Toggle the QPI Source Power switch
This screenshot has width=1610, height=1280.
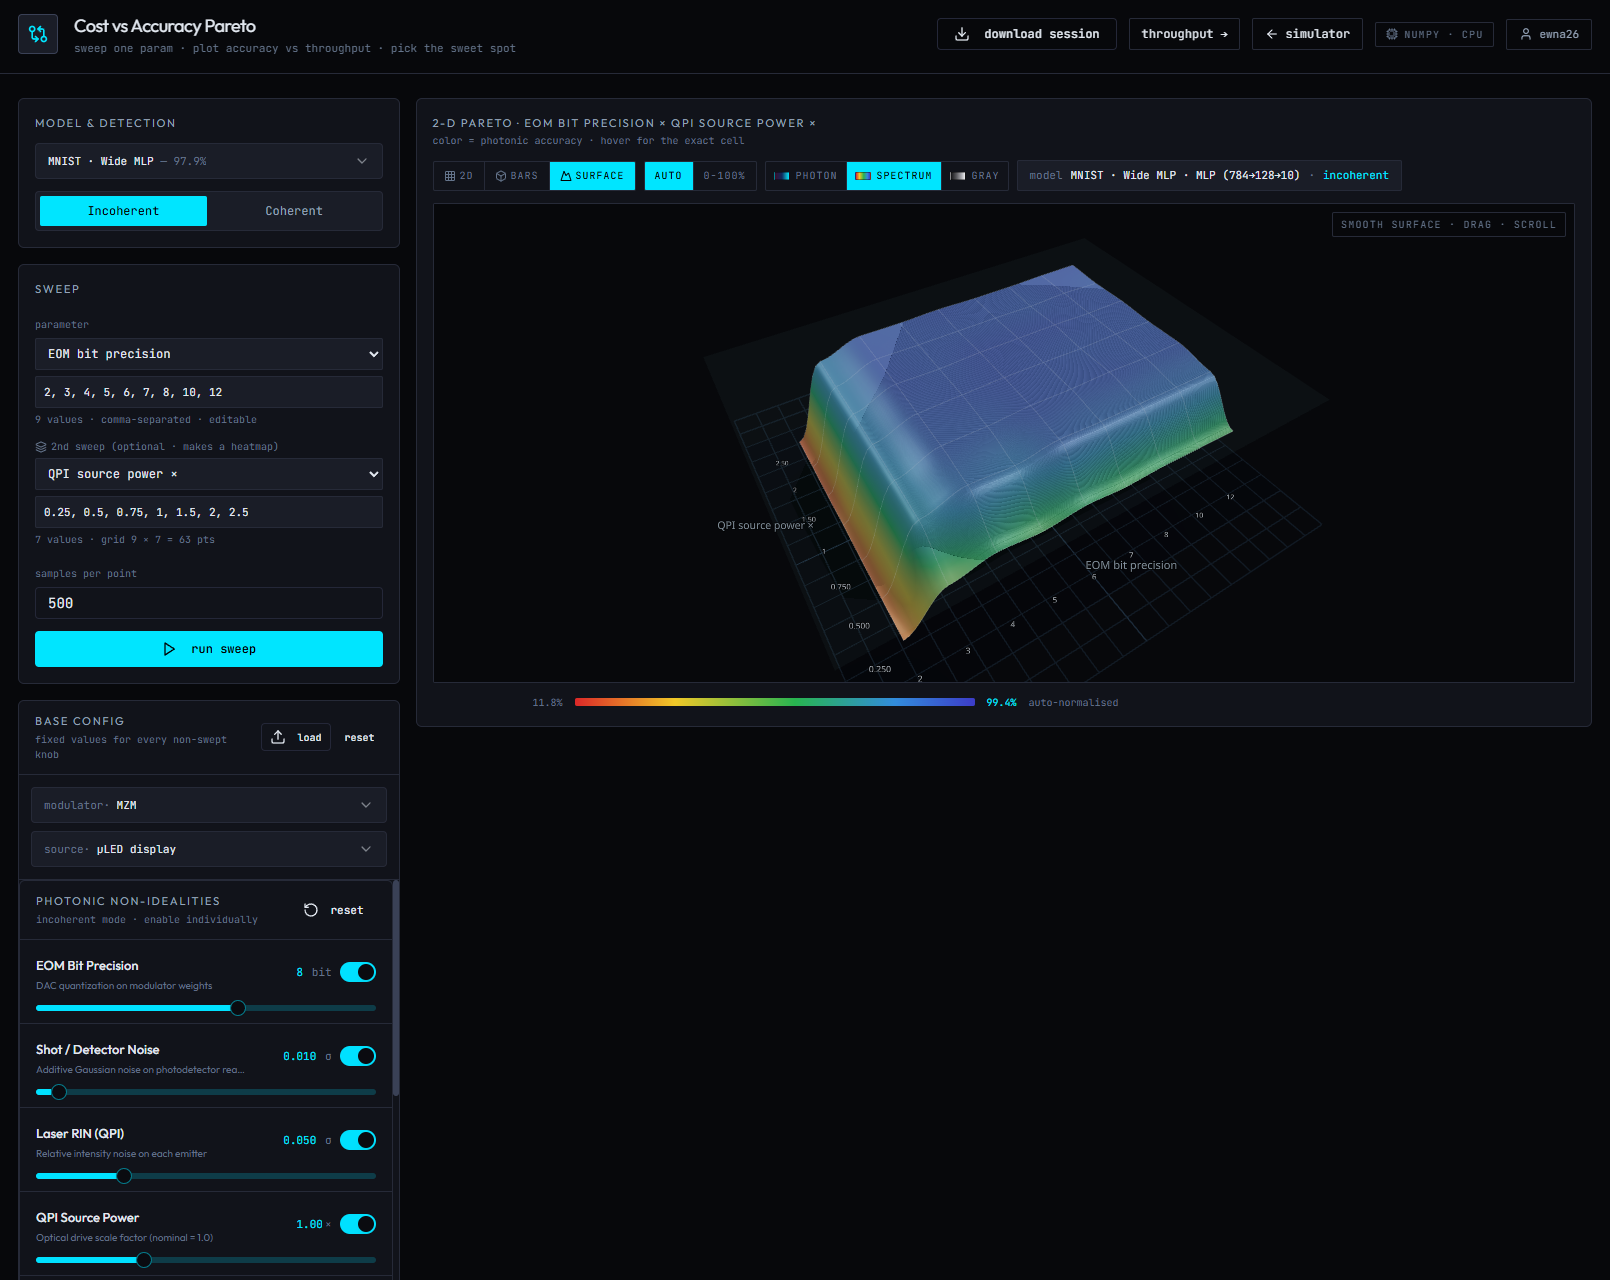coord(358,1224)
